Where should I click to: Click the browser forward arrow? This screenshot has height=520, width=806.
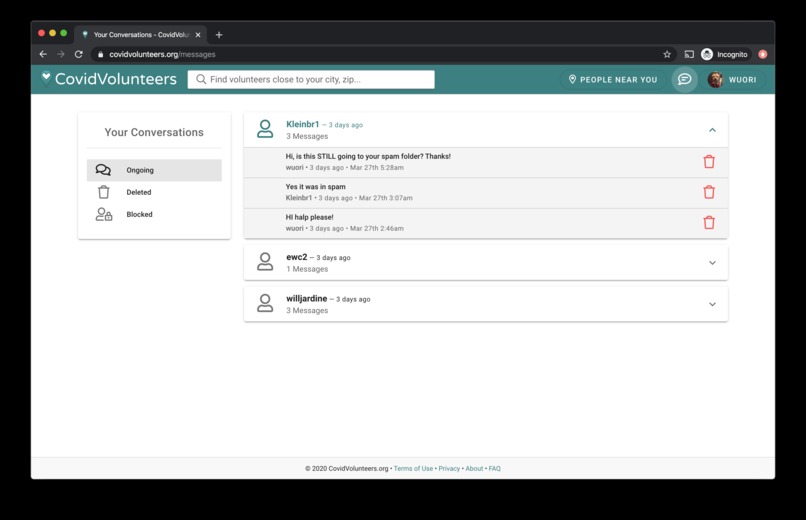61,54
